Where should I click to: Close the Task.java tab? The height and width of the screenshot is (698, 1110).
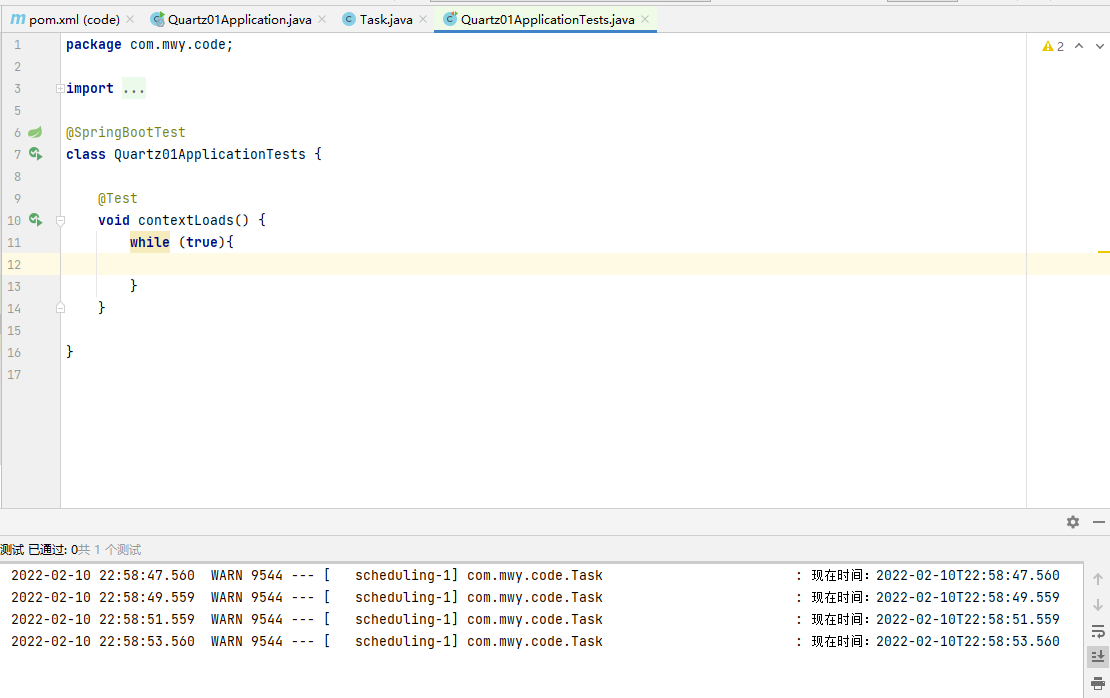click(x=423, y=20)
